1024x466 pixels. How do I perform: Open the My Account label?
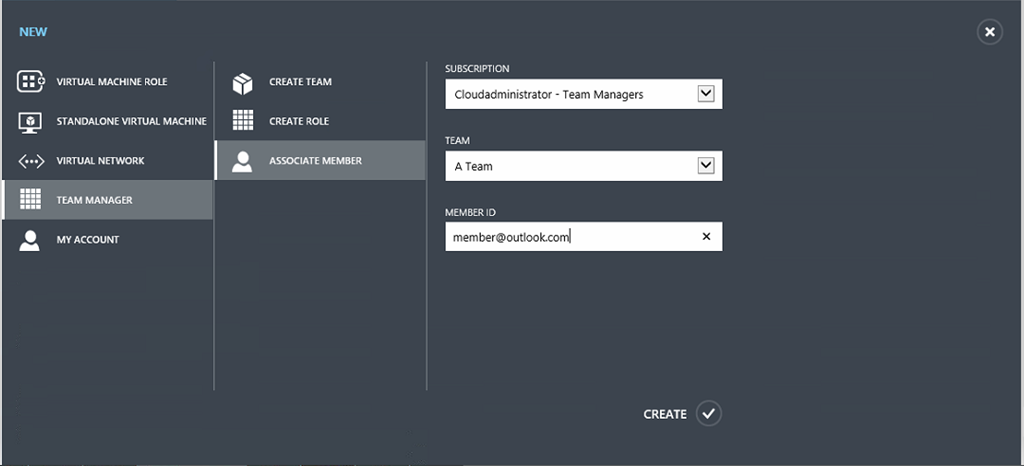(x=88, y=240)
